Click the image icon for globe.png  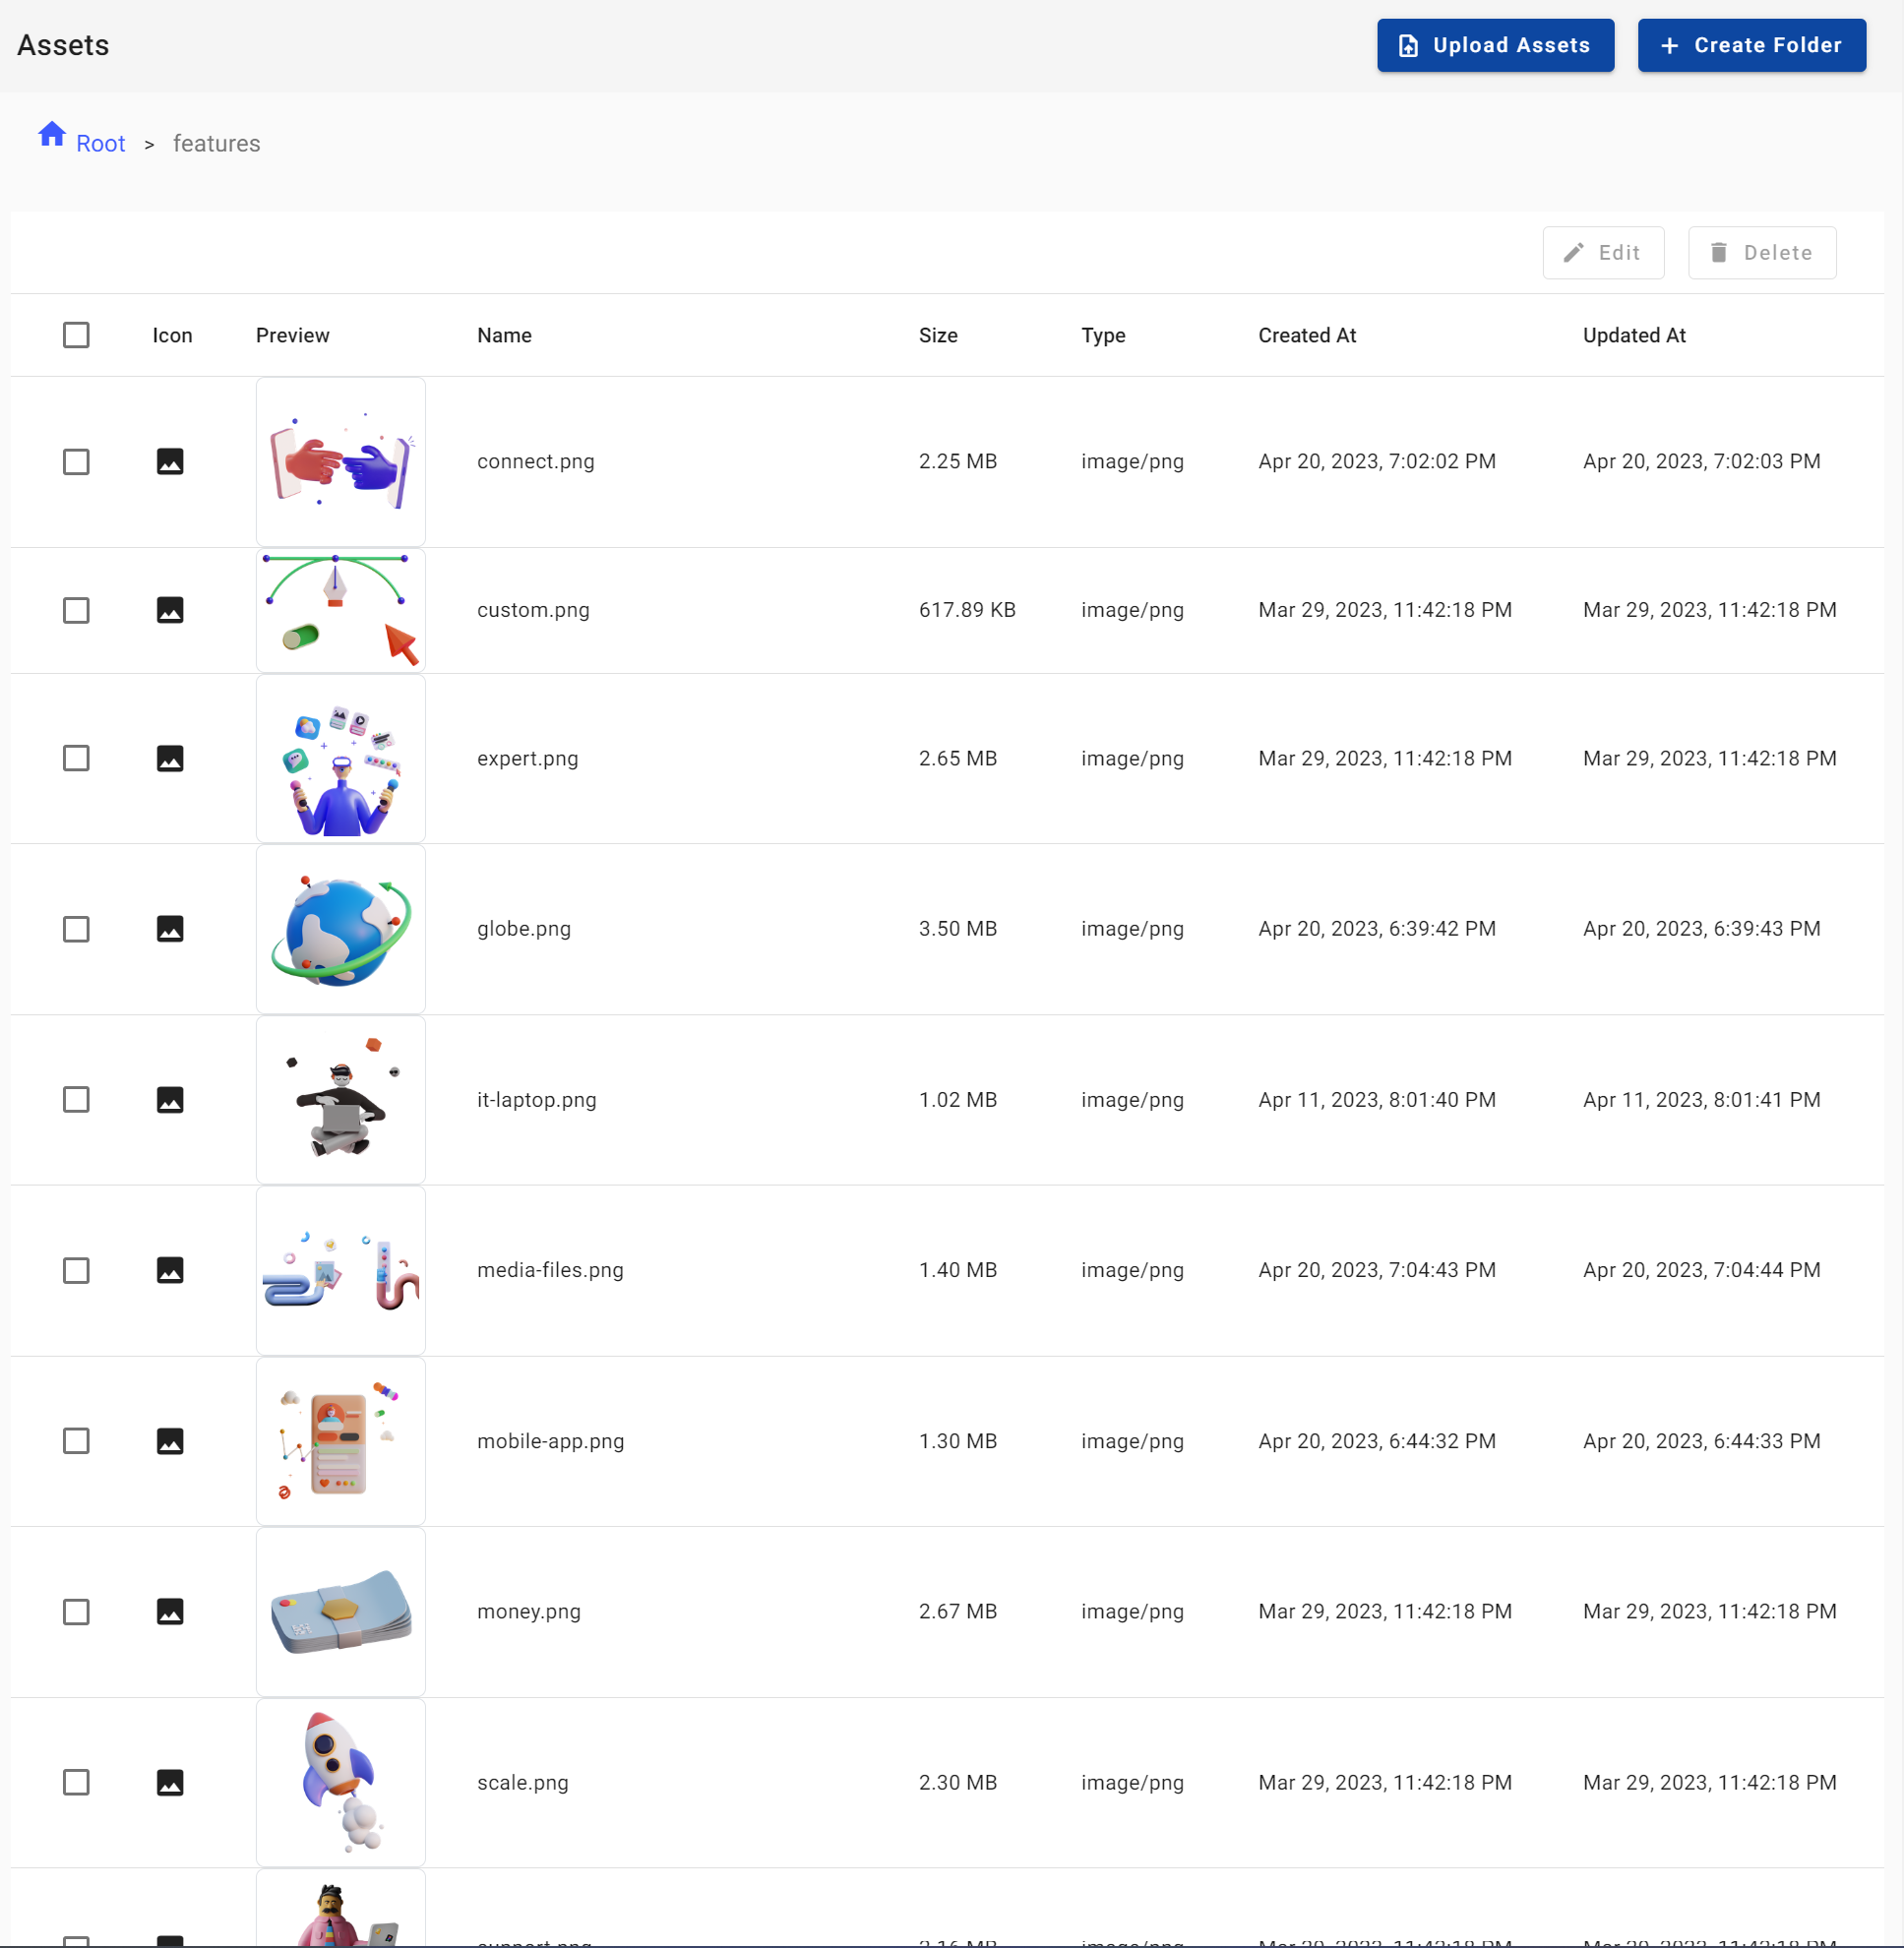(x=170, y=929)
